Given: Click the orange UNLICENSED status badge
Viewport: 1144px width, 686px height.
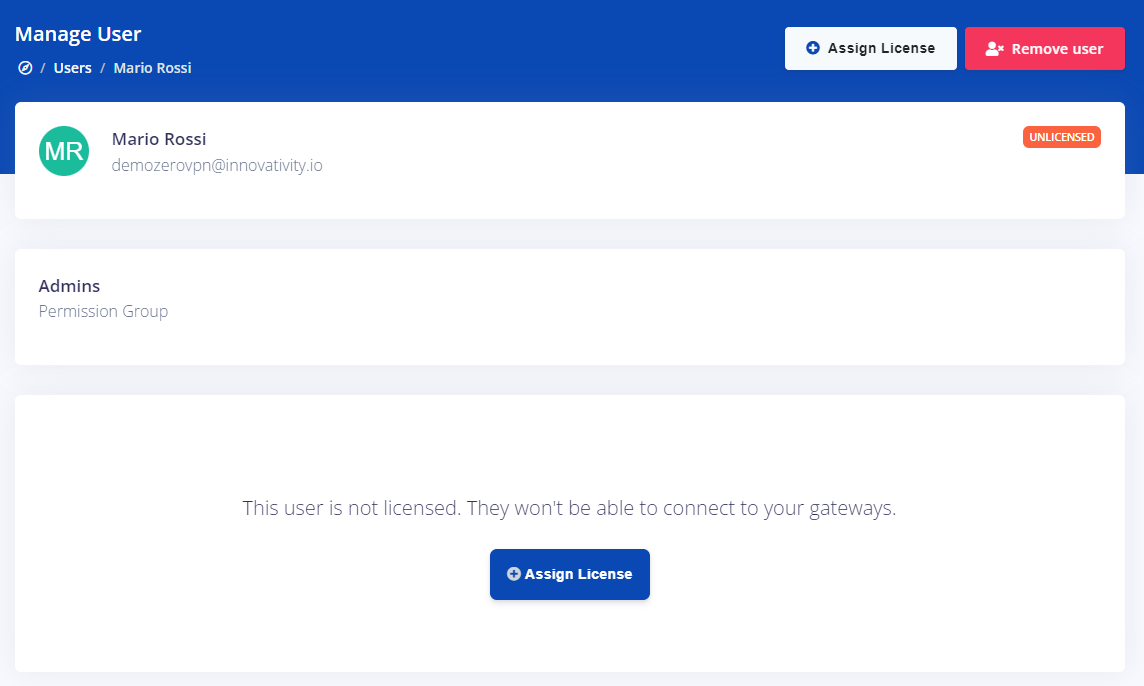Looking at the screenshot, I should coord(1062,137).
